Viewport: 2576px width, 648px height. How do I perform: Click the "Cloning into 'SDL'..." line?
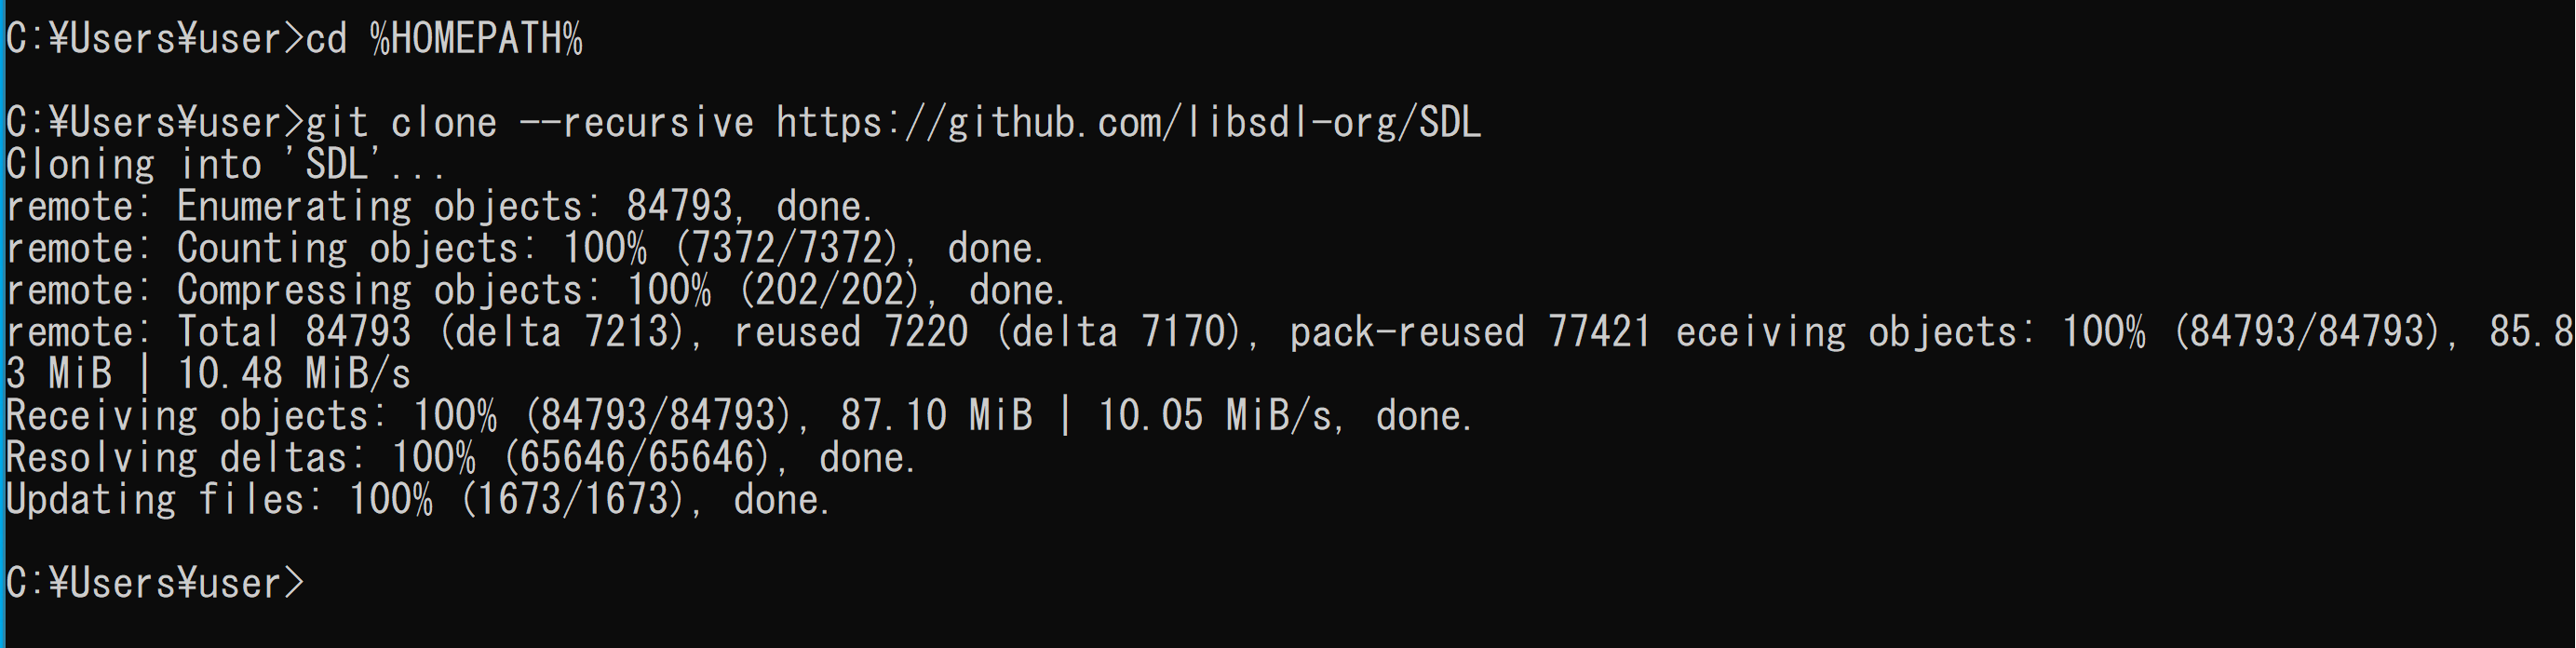tap(226, 165)
